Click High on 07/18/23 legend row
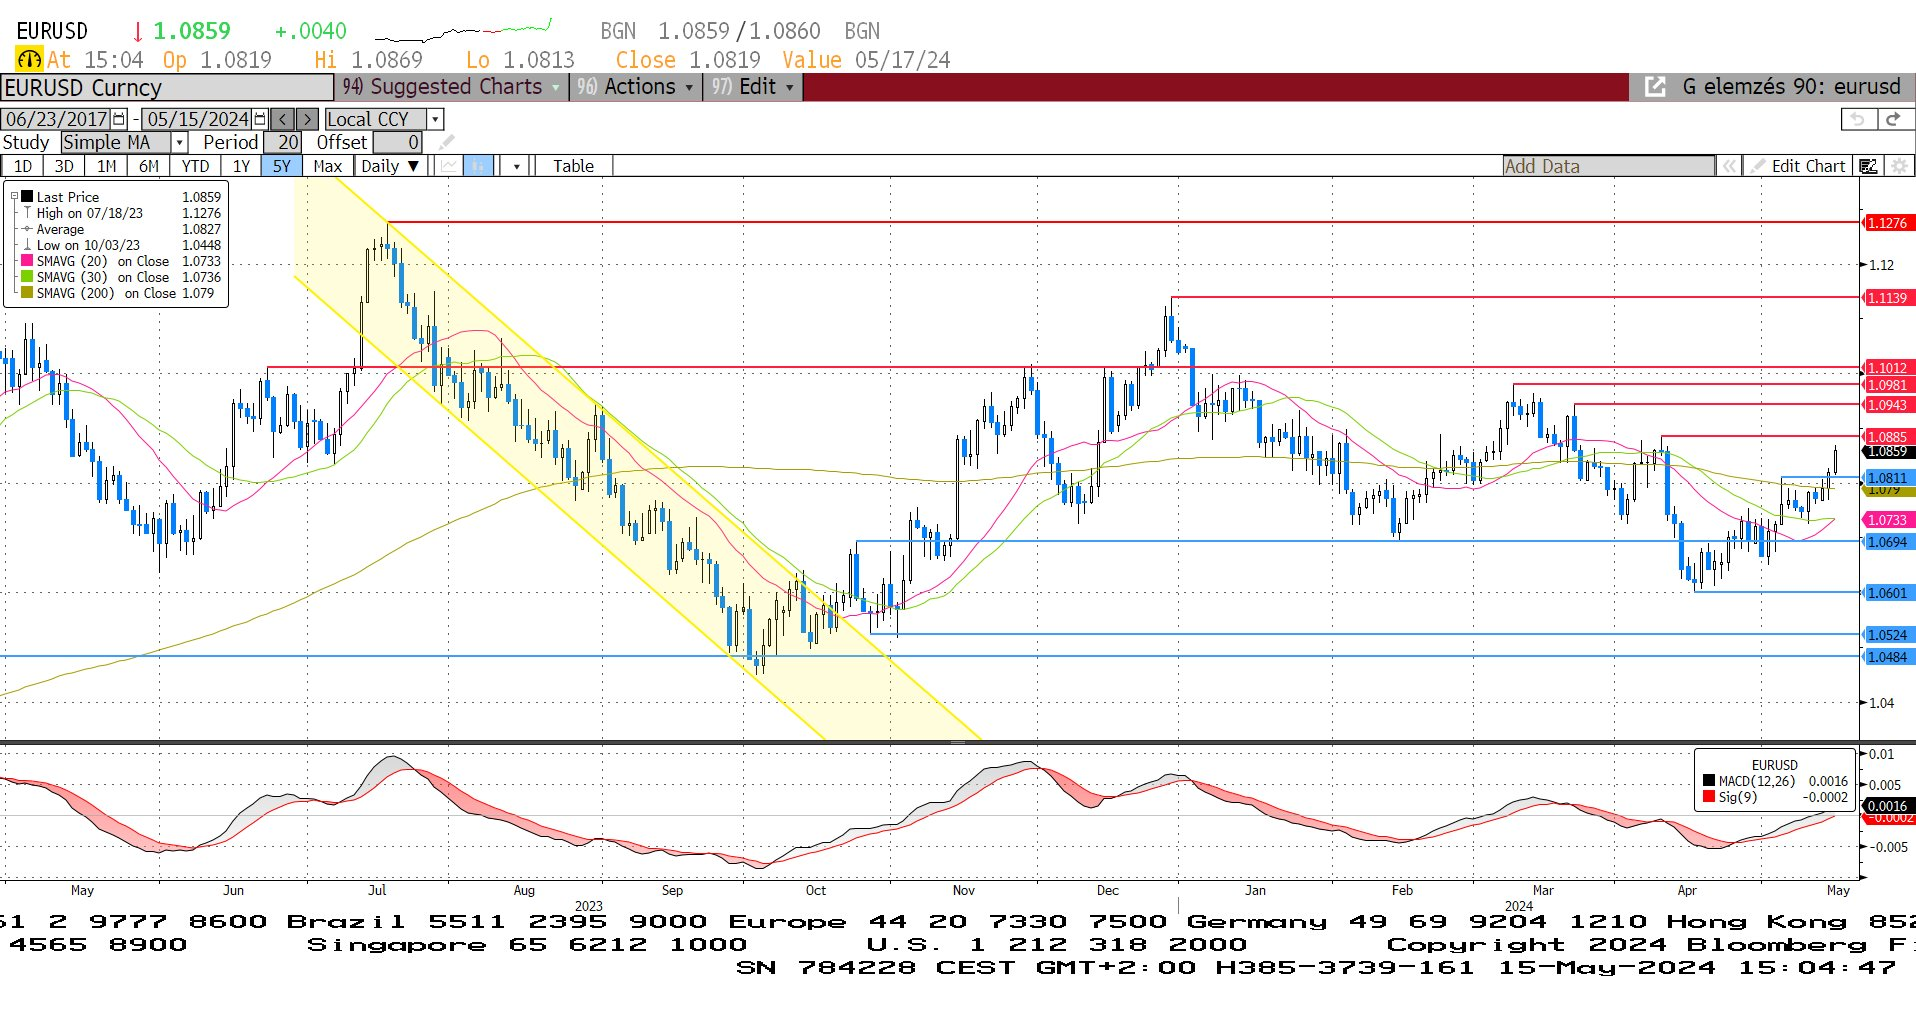Viewport: 1916px width, 1023px height. tap(122, 213)
